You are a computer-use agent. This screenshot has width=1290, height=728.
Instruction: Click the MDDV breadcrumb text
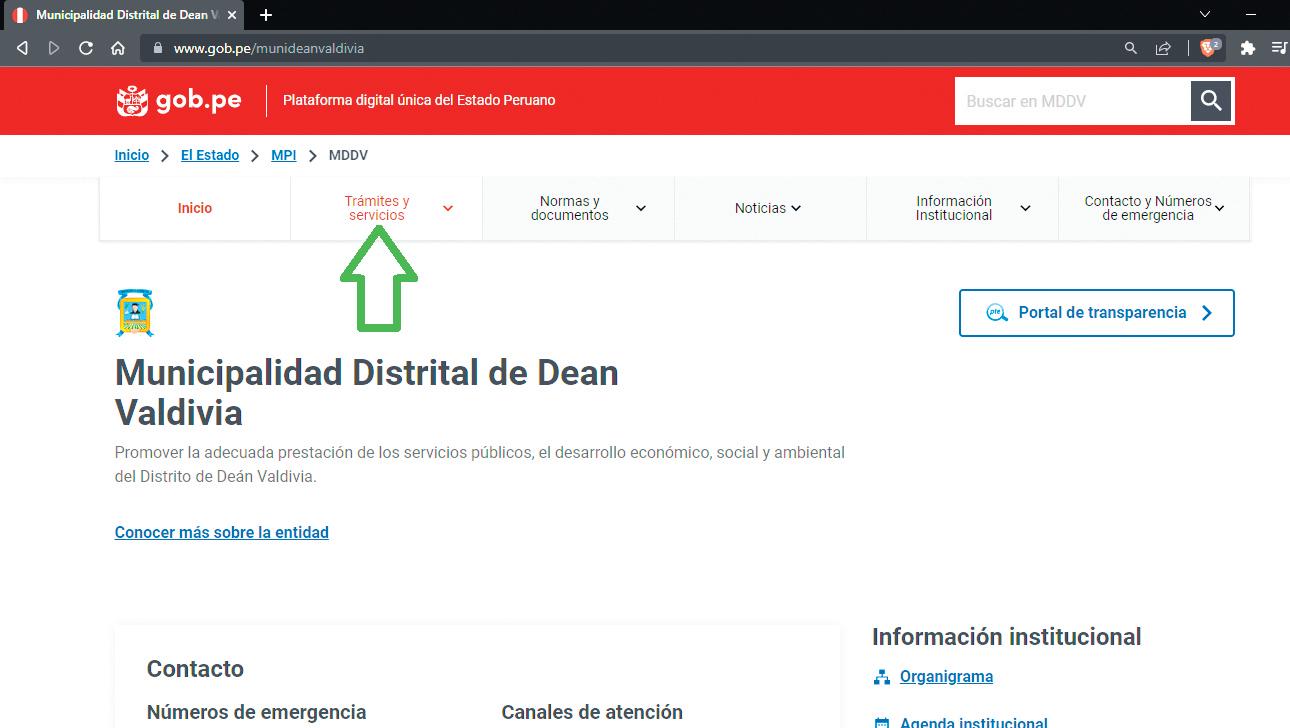point(349,155)
